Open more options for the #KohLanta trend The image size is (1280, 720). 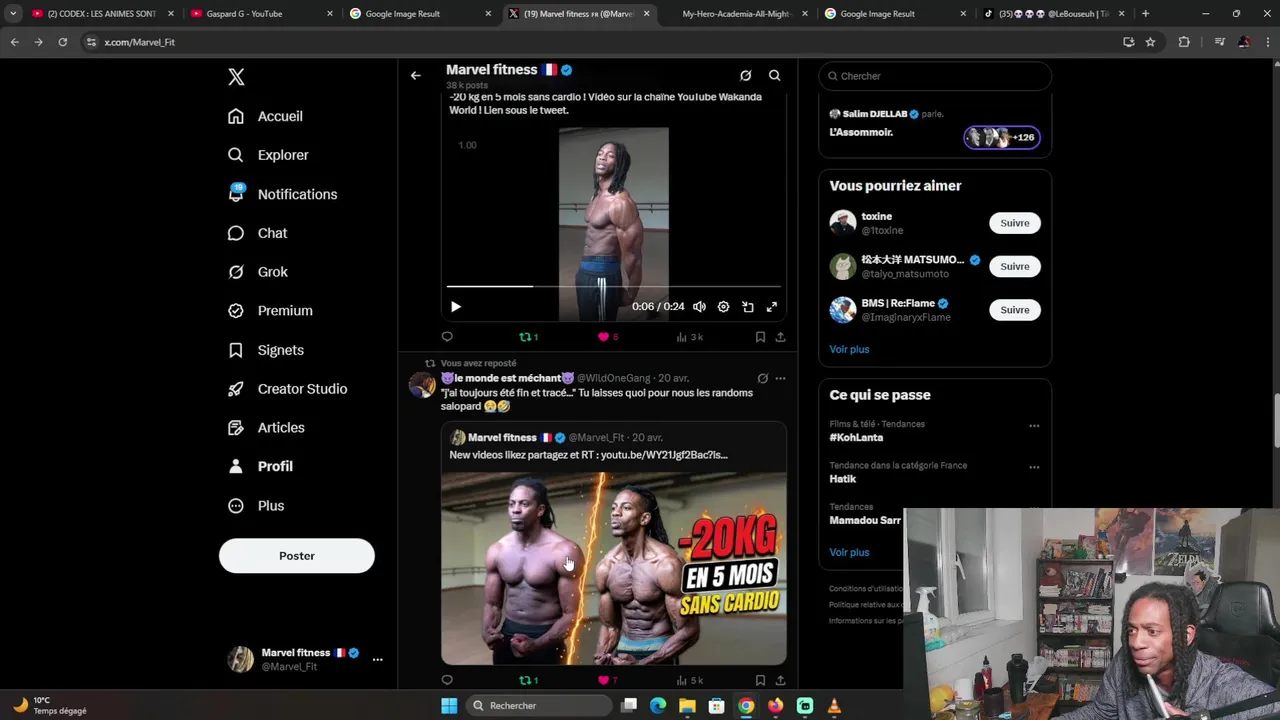(x=1034, y=426)
